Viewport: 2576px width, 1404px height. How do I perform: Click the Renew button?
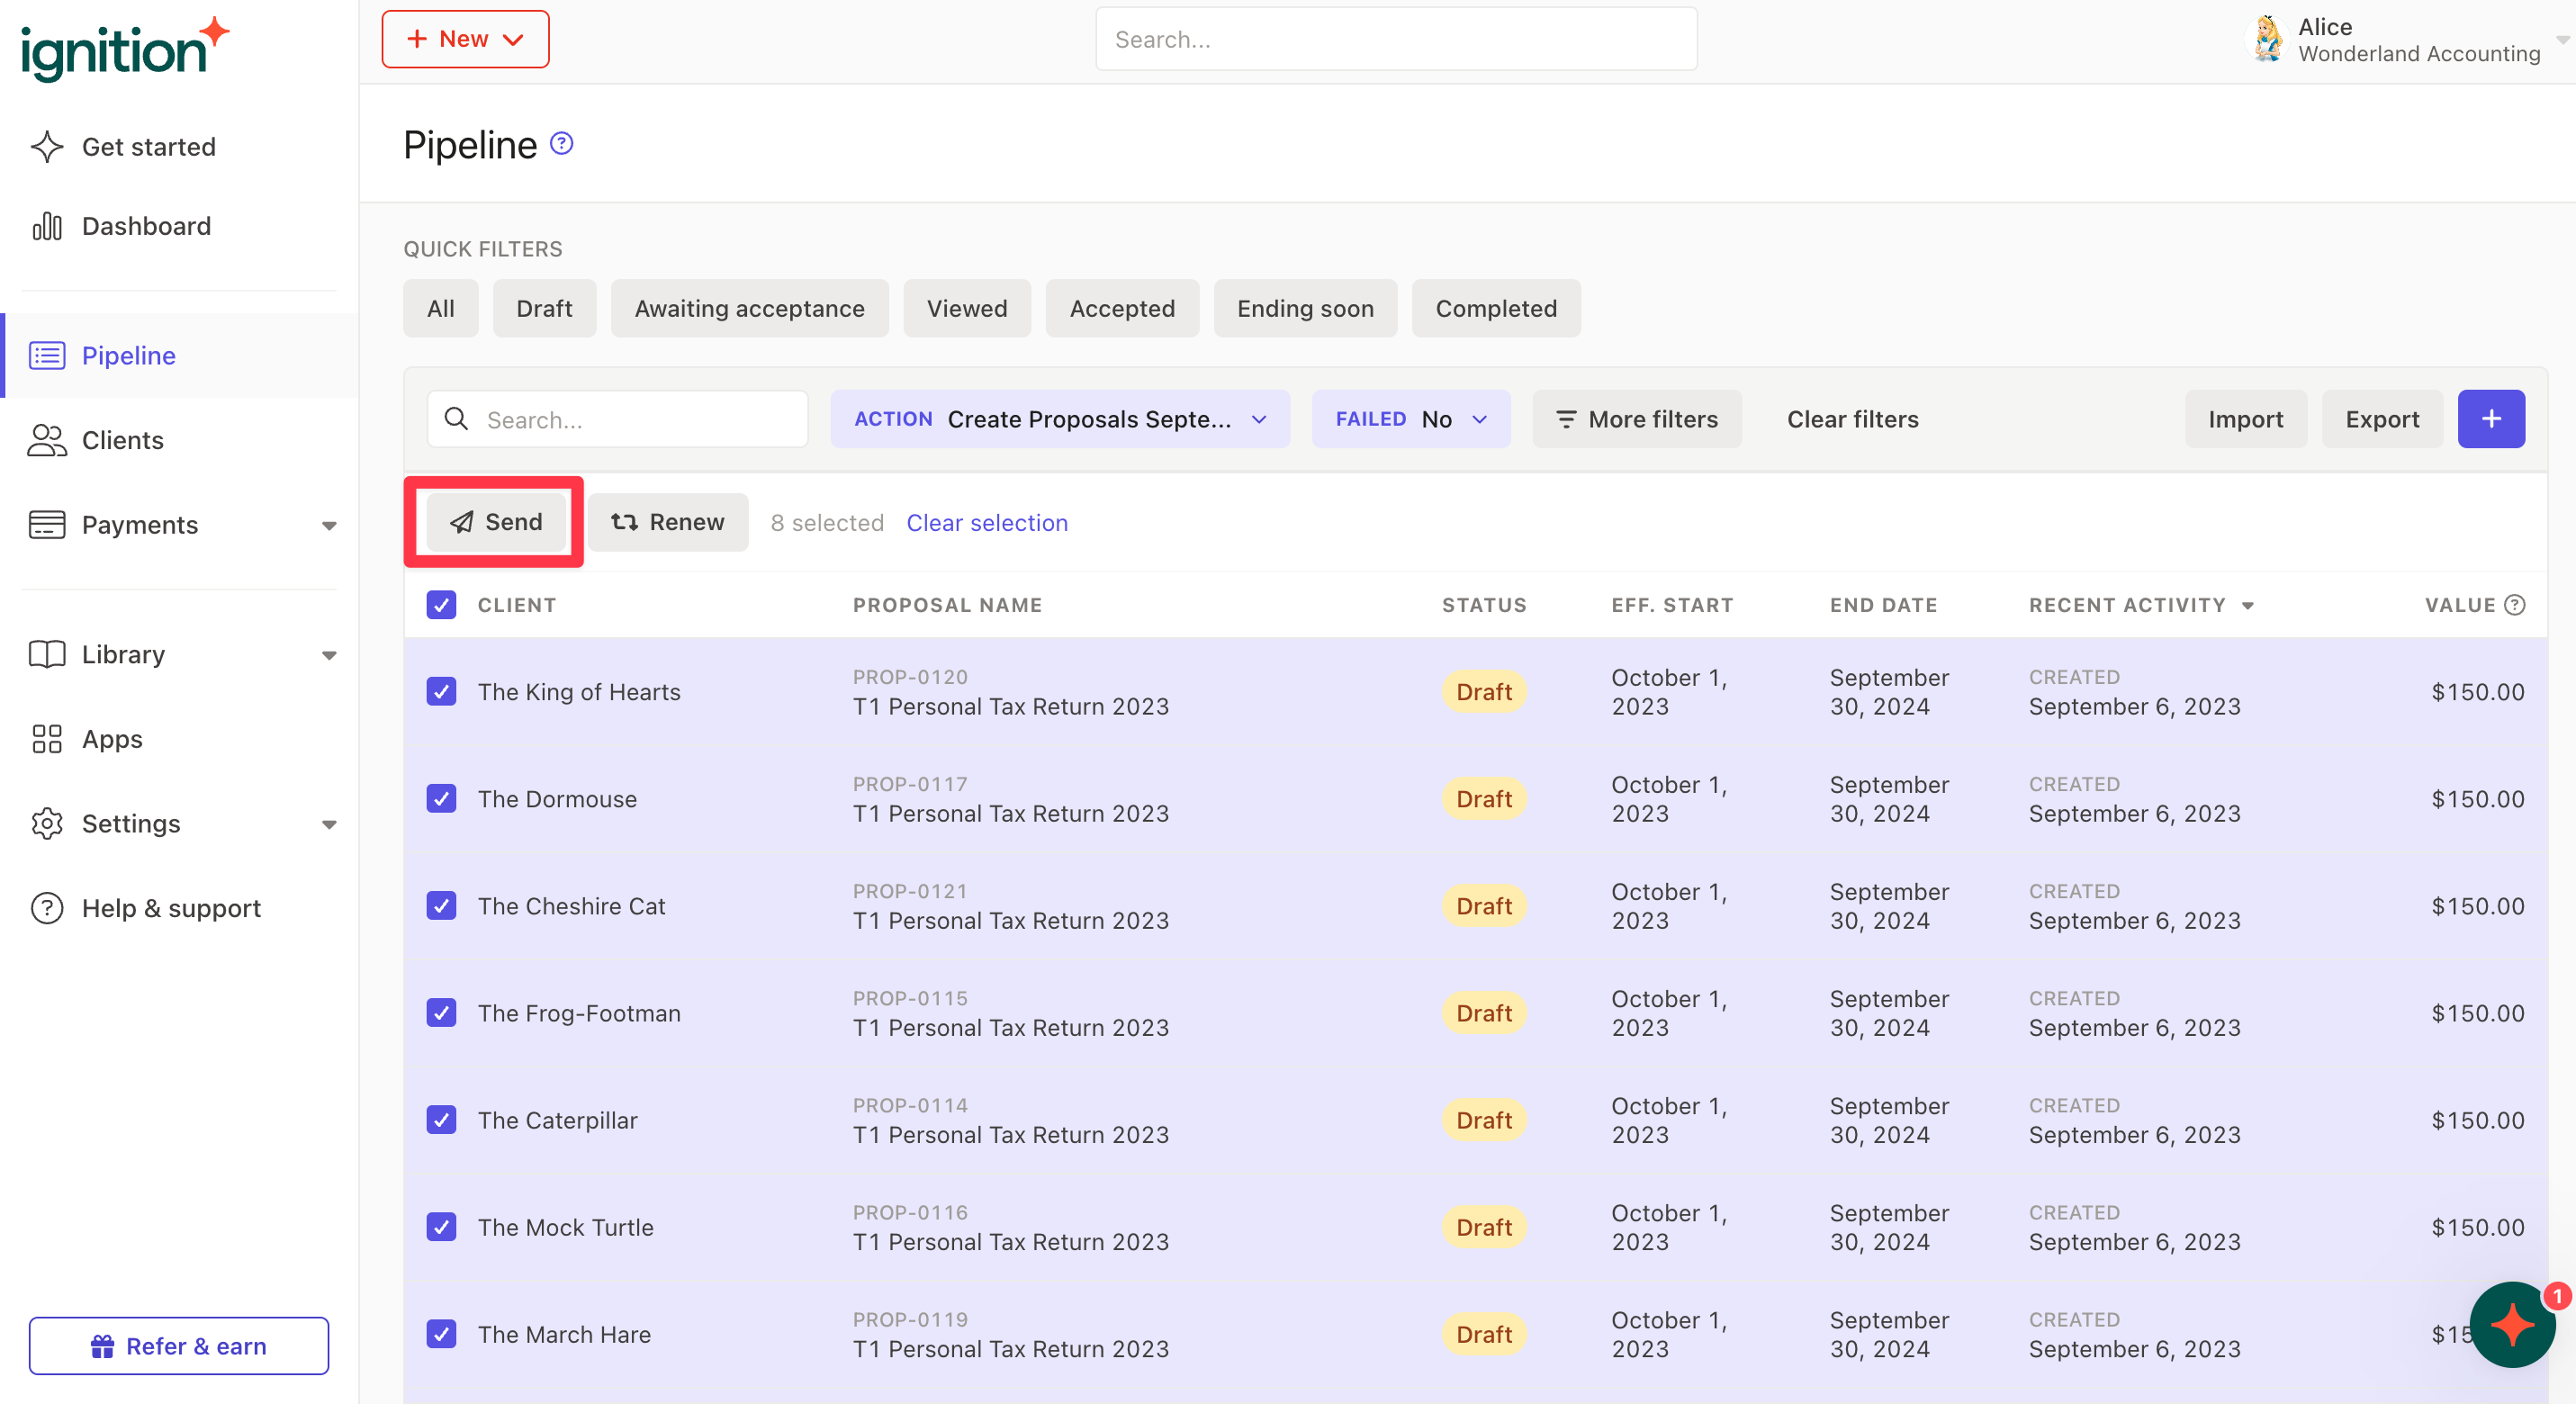pos(667,522)
